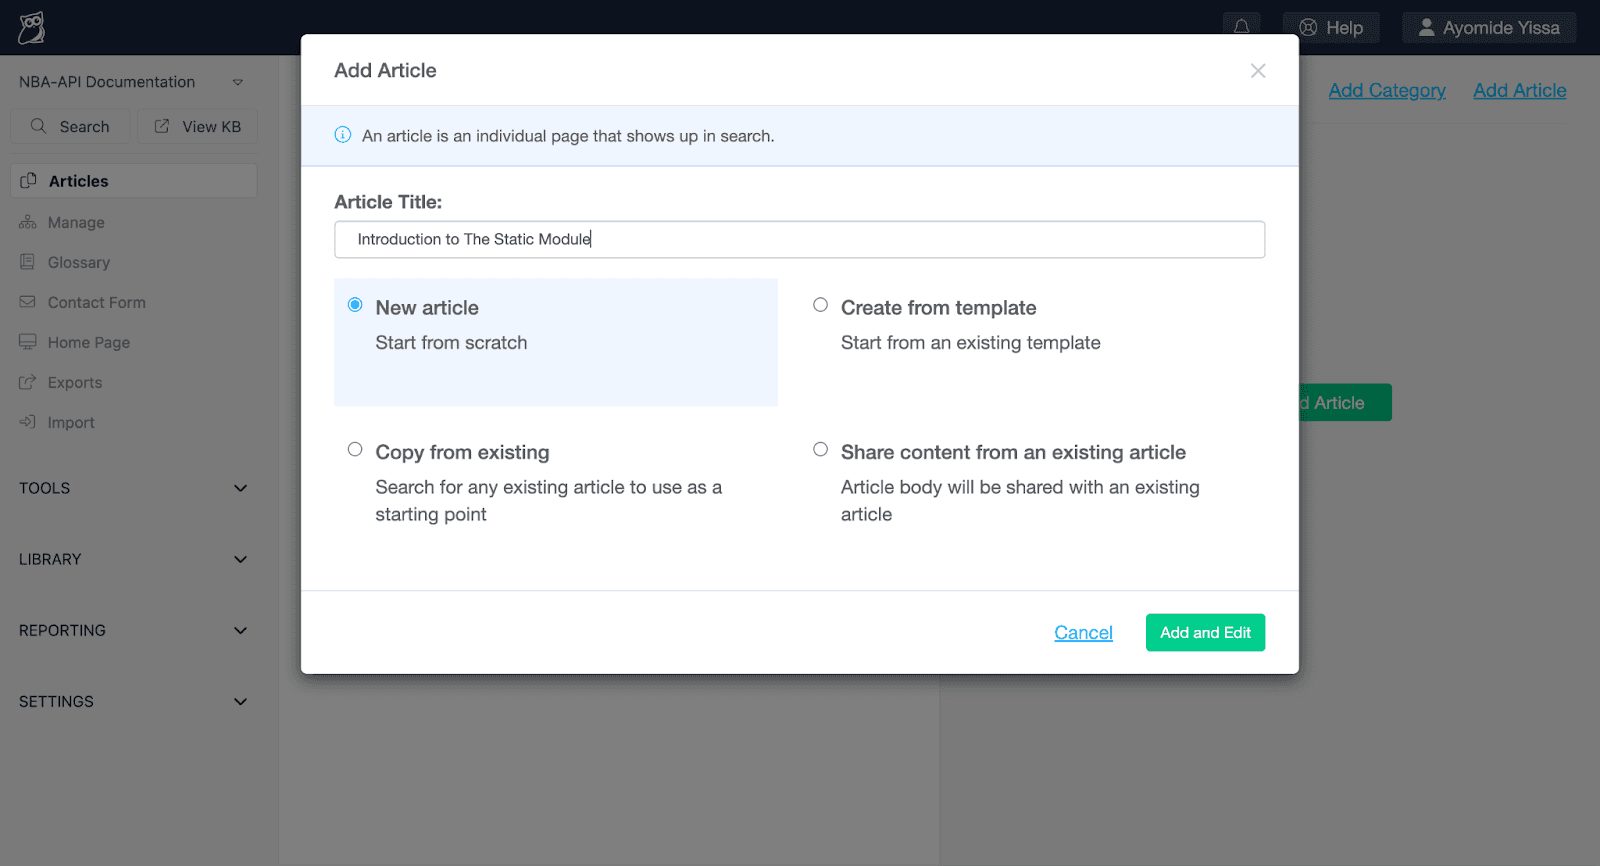
Task: Click the info icon in the banner
Action: (343, 135)
